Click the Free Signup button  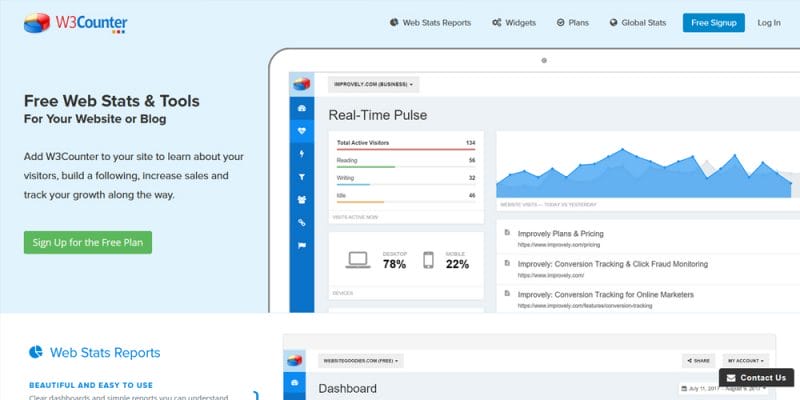coord(714,22)
